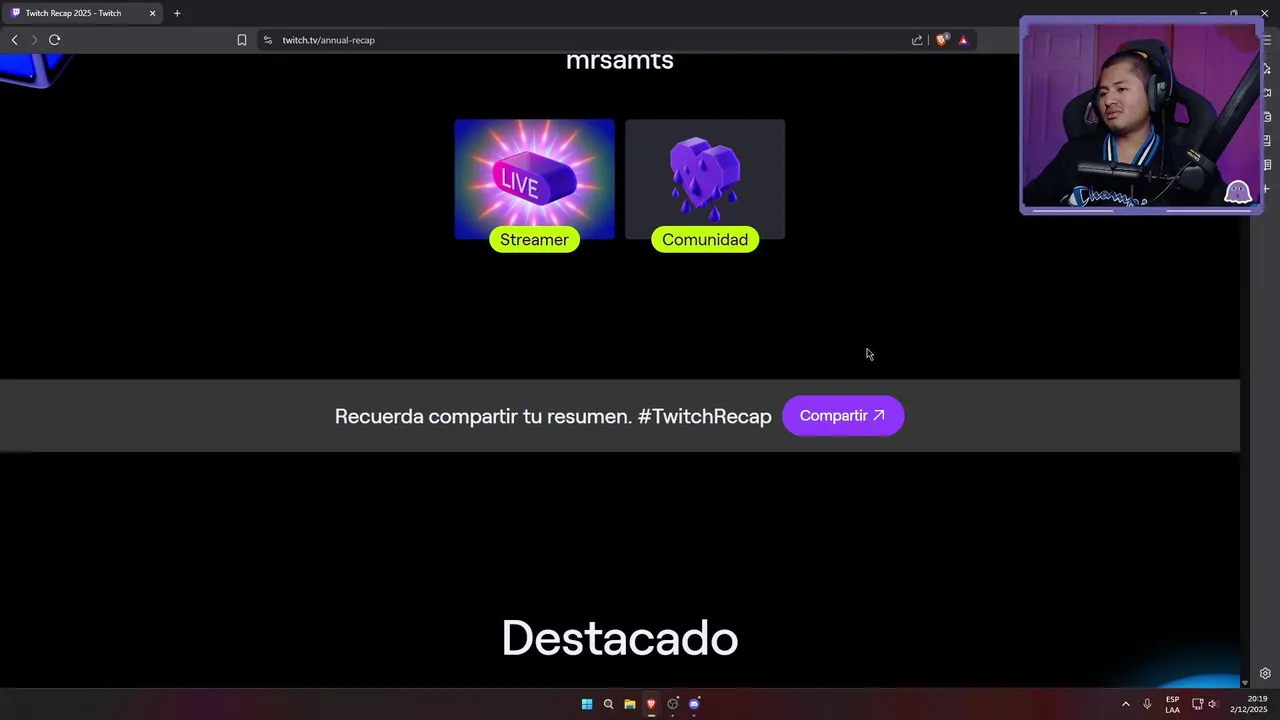Show hidden system tray icons
The height and width of the screenshot is (720, 1280).
[1125, 704]
